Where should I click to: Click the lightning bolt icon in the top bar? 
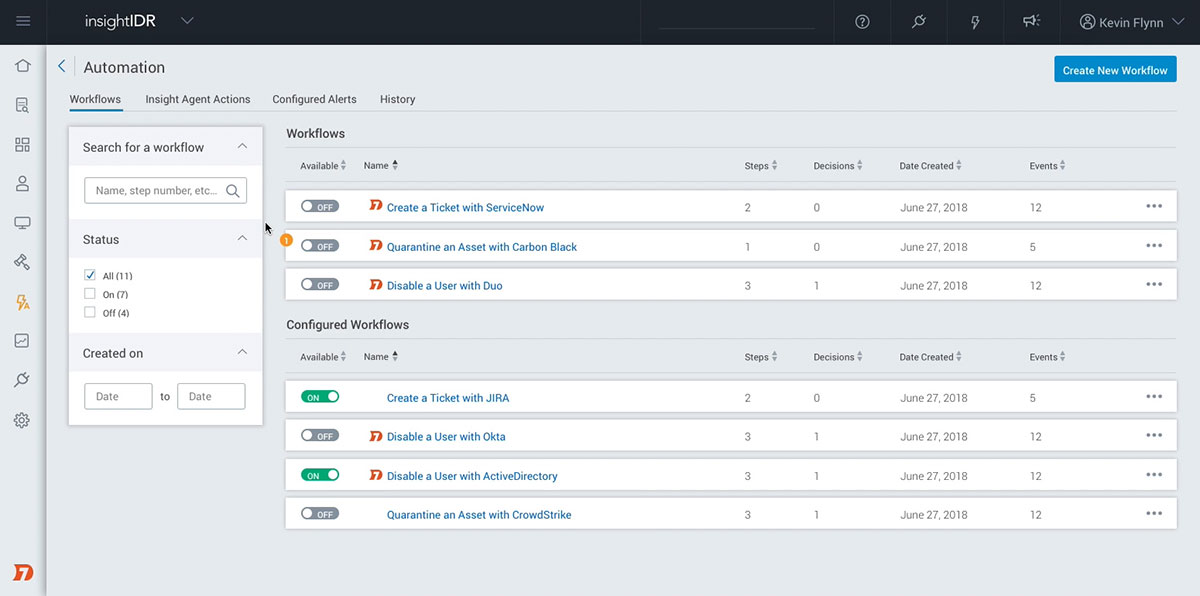pyautogui.click(x=976, y=22)
